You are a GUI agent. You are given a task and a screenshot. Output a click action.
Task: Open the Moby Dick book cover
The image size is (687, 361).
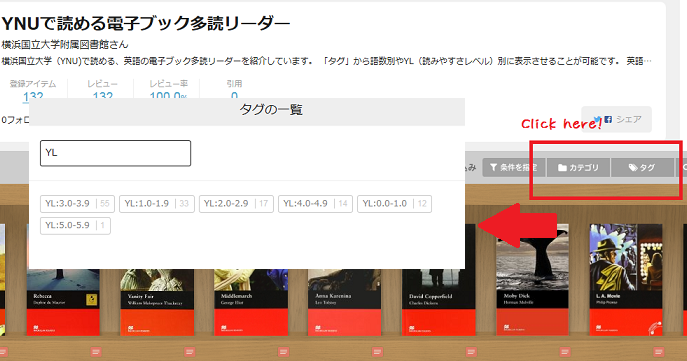point(532,280)
